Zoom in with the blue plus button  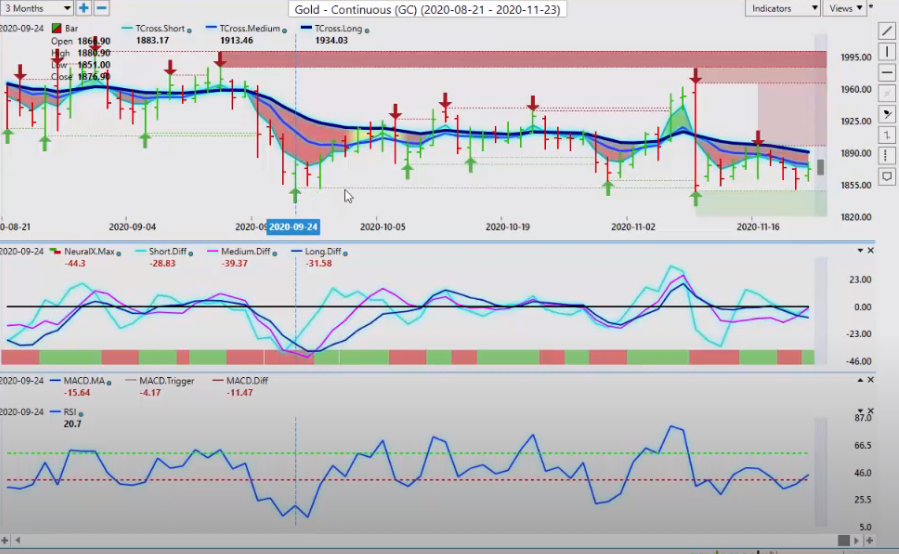pos(84,8)
